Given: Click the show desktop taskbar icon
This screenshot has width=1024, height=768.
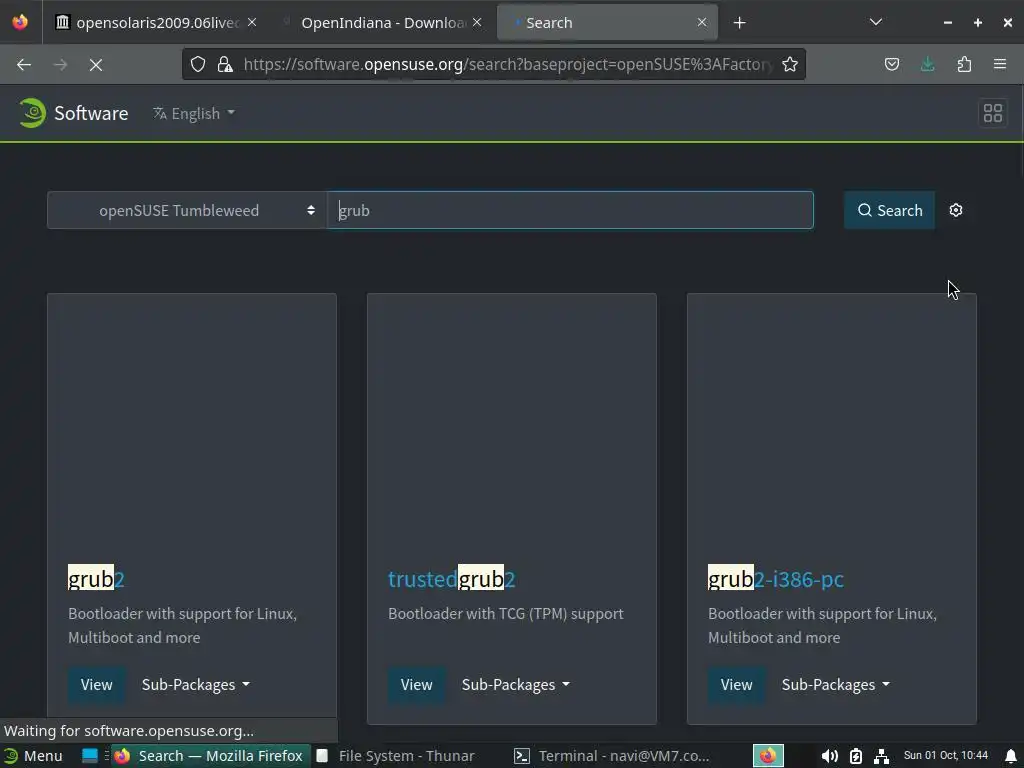Looking at the screenshot, I should coord(90,756).
